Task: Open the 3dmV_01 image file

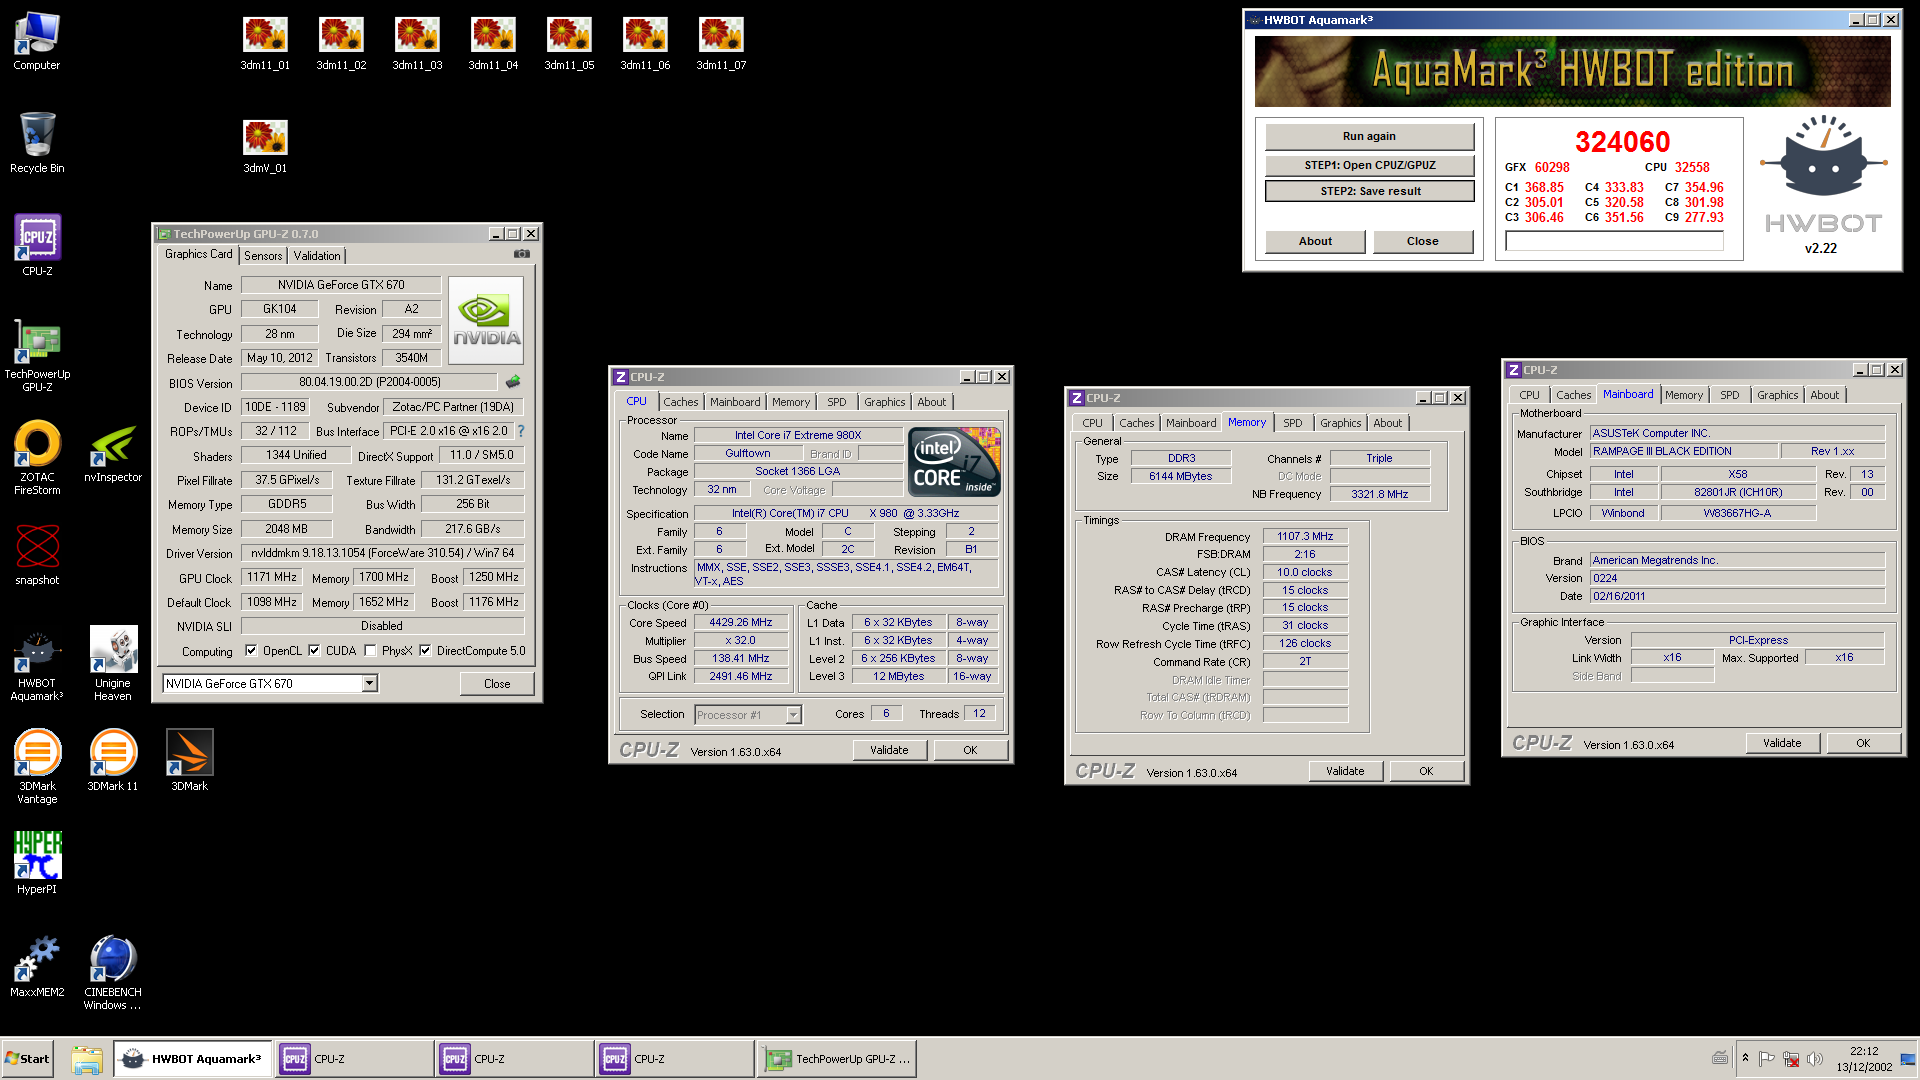Action: point(265,146)
